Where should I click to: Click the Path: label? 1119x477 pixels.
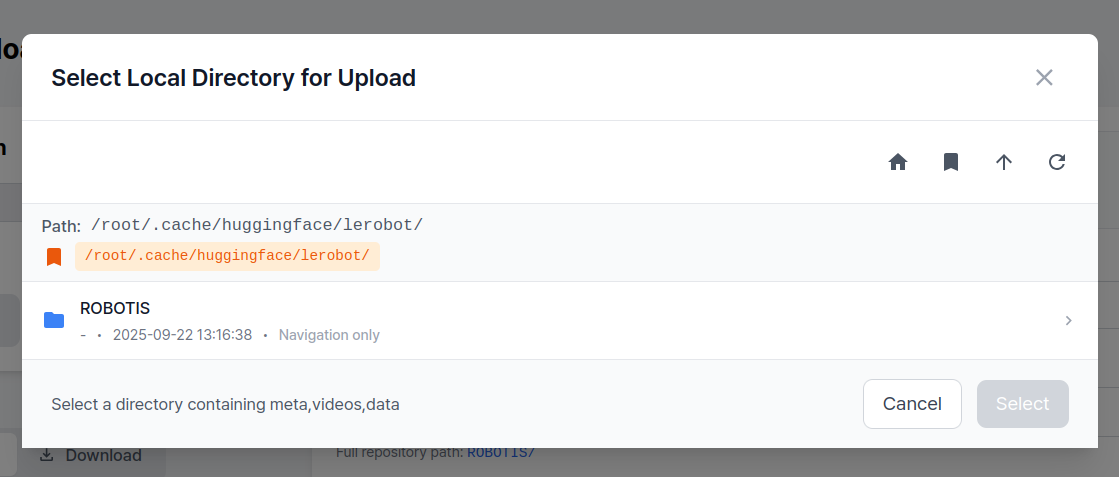(61, 226)
